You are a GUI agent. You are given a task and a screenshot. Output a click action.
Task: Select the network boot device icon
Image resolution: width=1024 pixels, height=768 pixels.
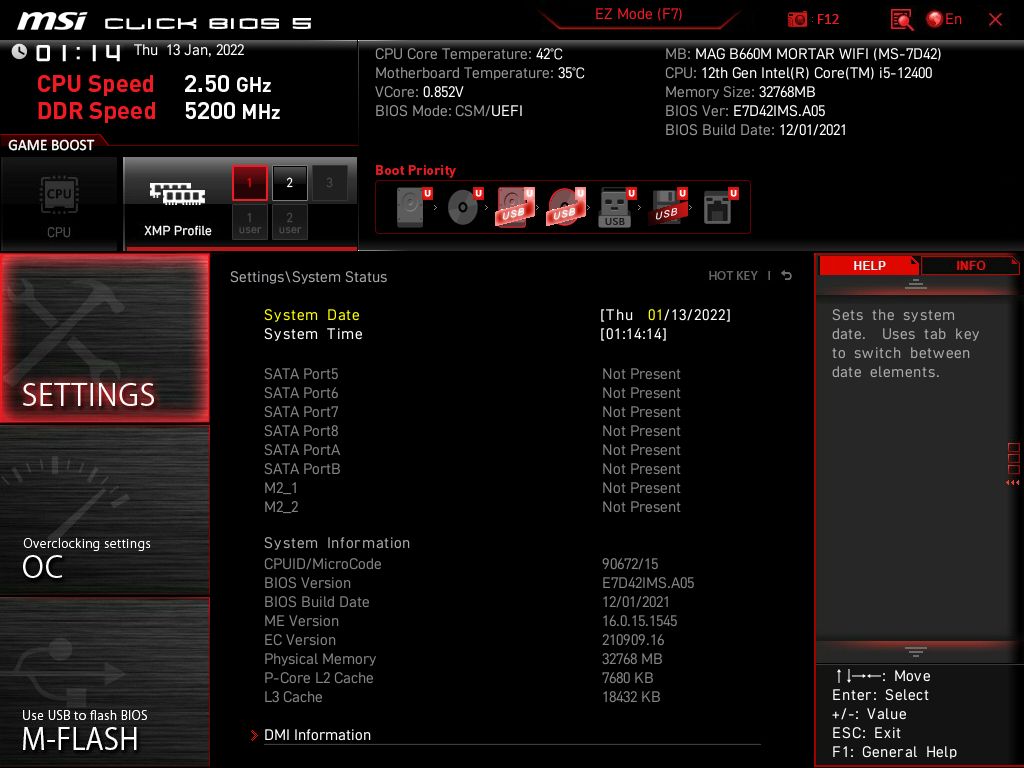[720, 207]
